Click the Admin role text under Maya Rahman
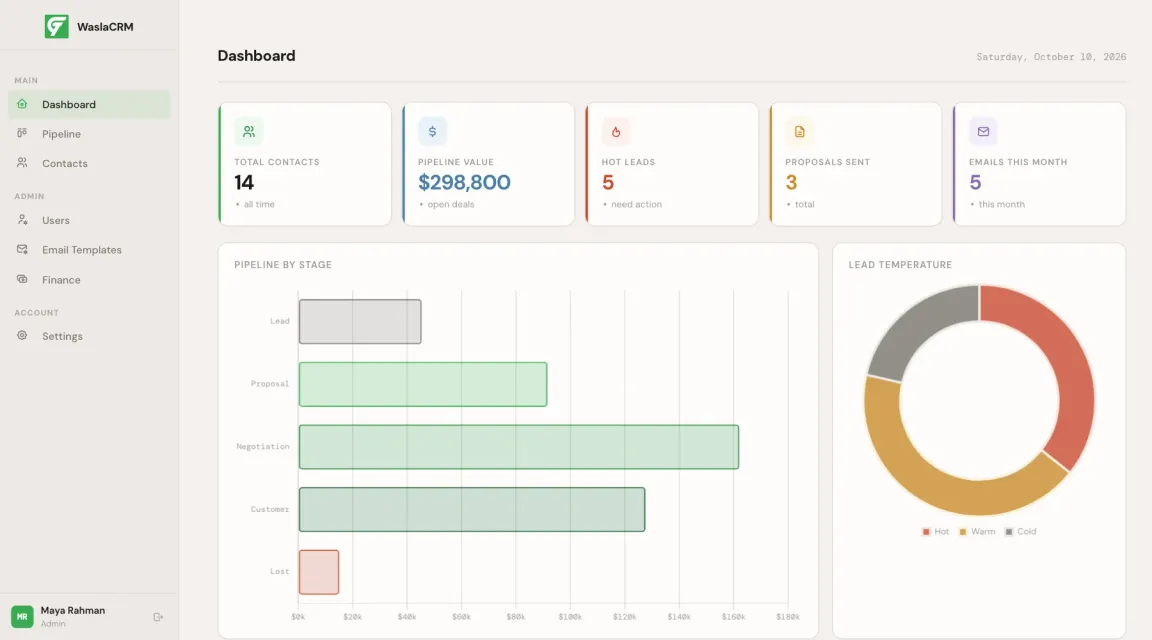 pos(53,624)
